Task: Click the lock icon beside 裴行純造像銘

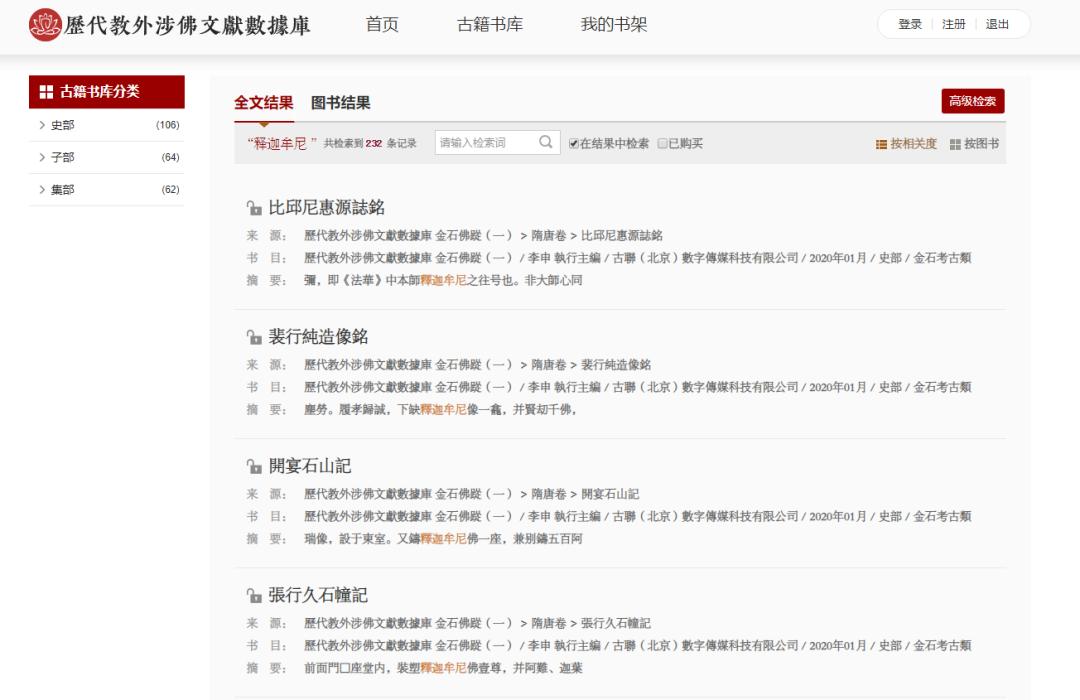Action: tap(253, 335)
